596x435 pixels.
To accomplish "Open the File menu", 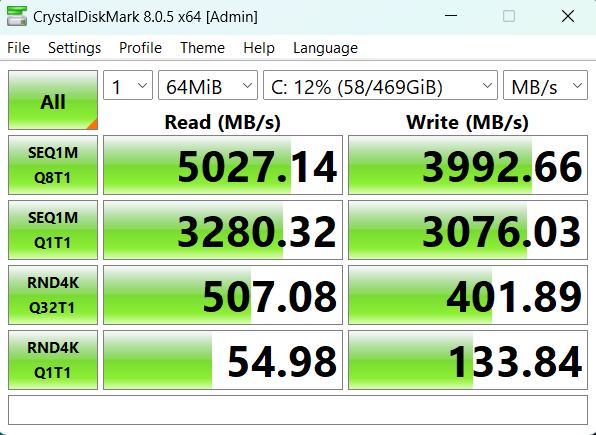I will pyautogui.click(x=18, y=48).
